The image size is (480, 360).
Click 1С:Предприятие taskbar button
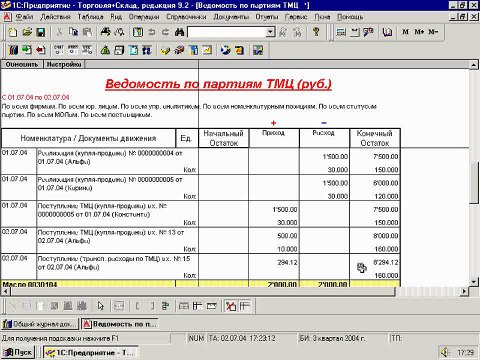pyautogui.click(x=91, y=352)
